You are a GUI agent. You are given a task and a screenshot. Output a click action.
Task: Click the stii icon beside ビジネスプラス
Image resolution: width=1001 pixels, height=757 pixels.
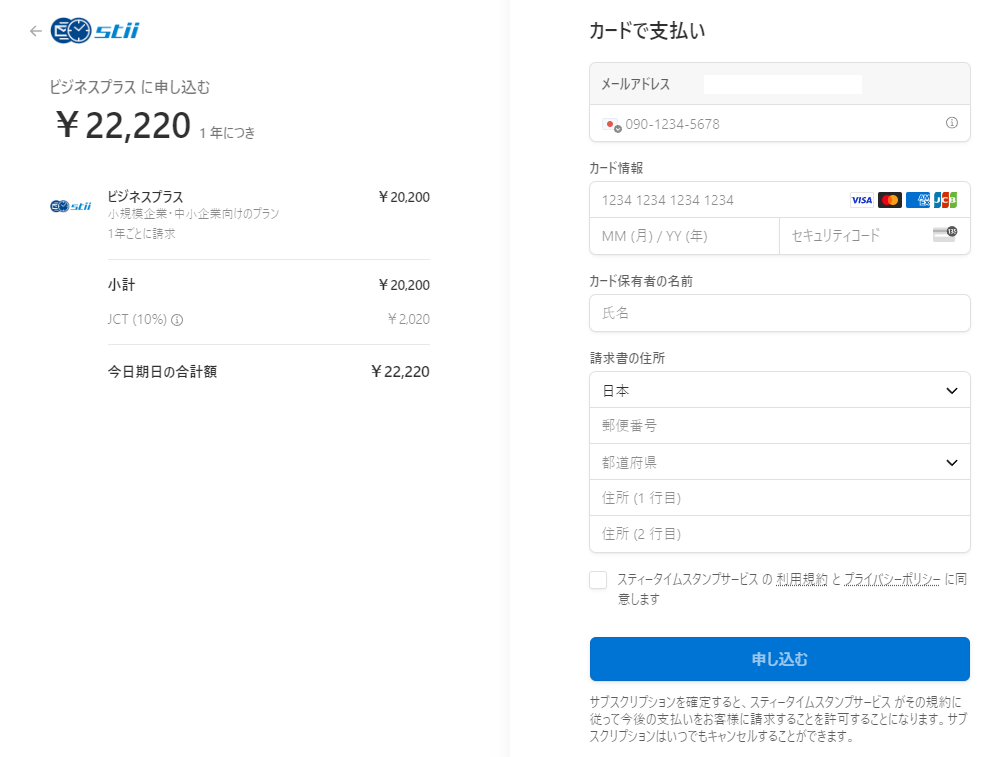click(69, 206)
